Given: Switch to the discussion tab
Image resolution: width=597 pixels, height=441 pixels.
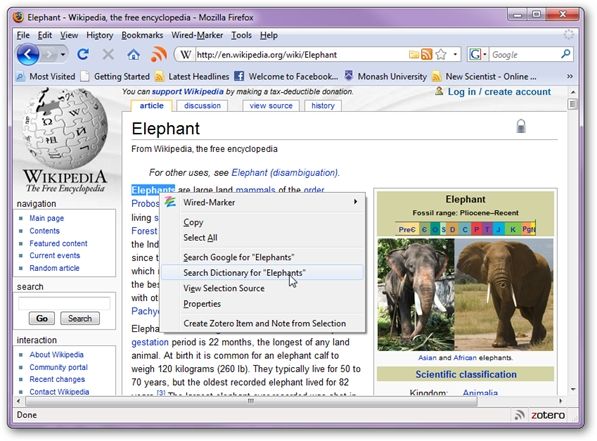Looking at the screenshot, I should click(202, 105).
